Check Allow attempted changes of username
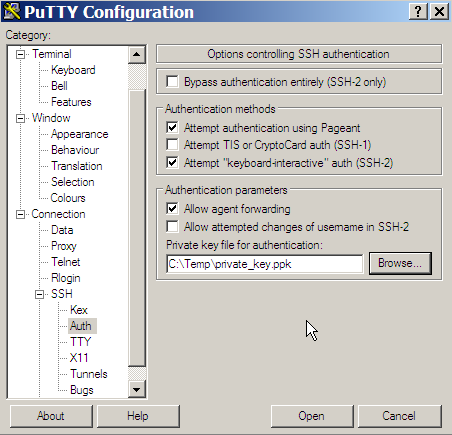 click(x=172, y=227)
